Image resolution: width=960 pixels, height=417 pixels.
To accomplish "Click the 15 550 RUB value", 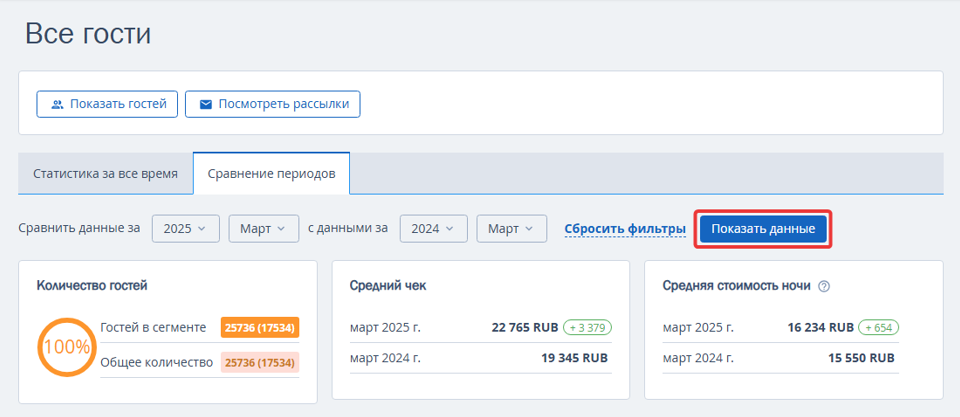I will (861, 358).
